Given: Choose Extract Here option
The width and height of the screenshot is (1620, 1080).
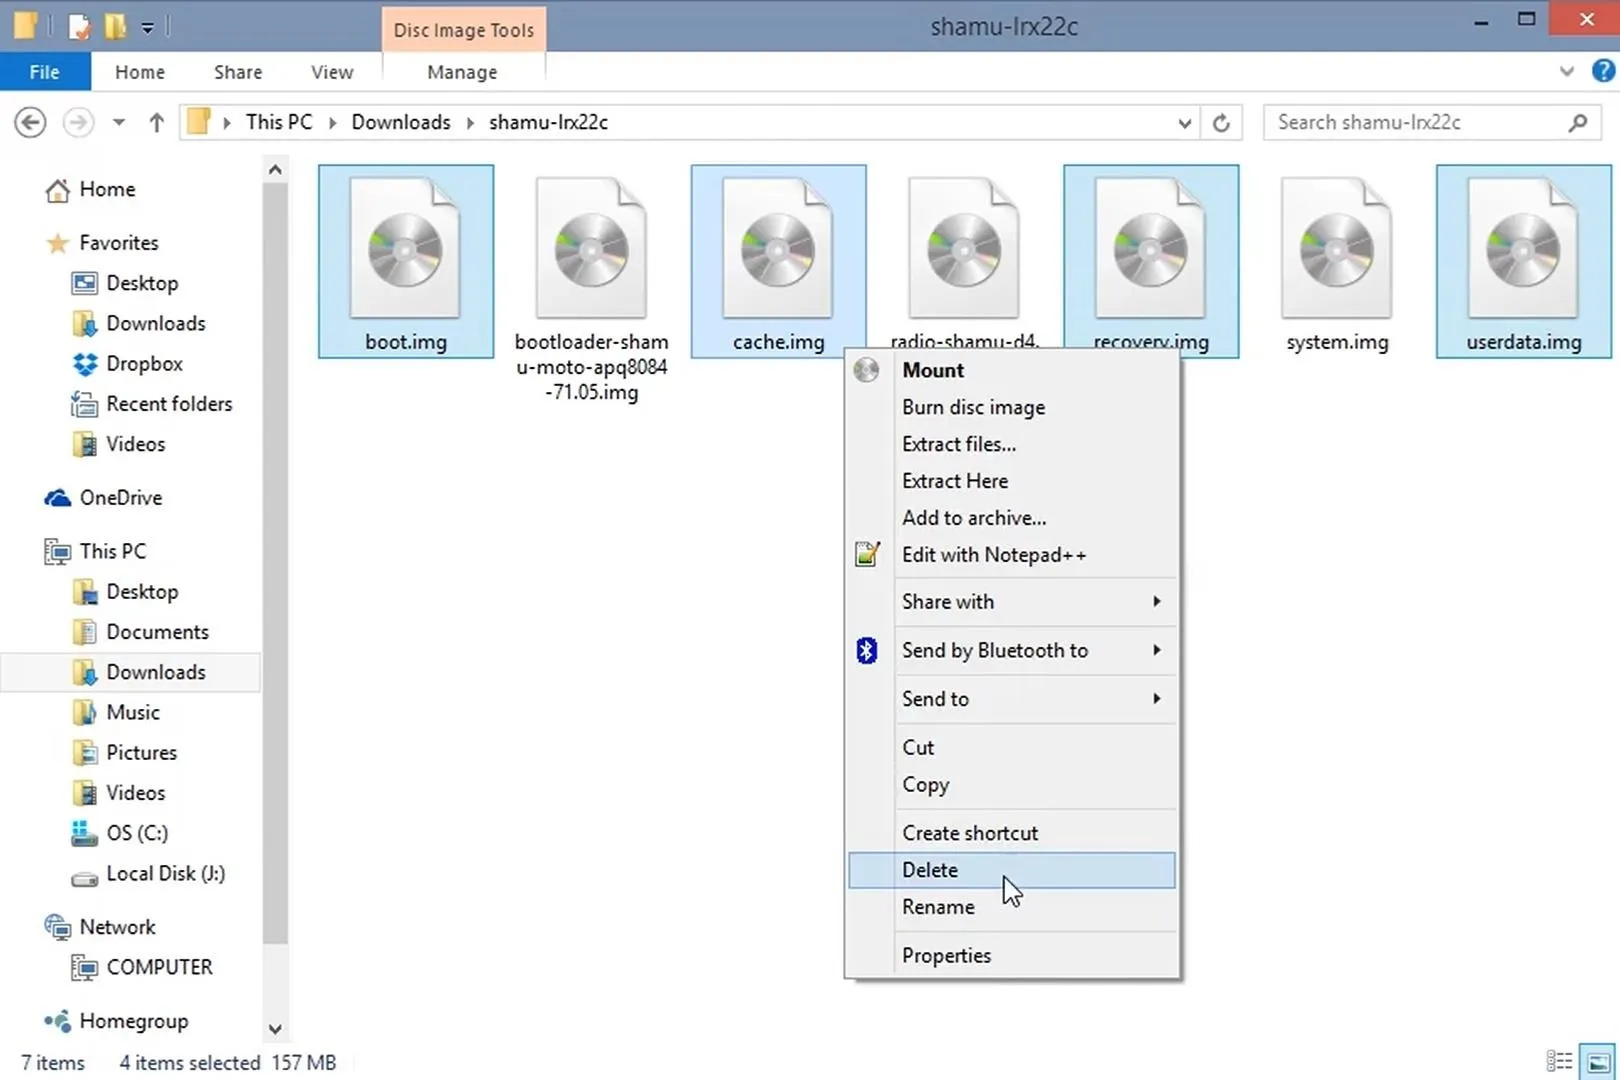Looking at the screenshot, I should (1011, 481).
